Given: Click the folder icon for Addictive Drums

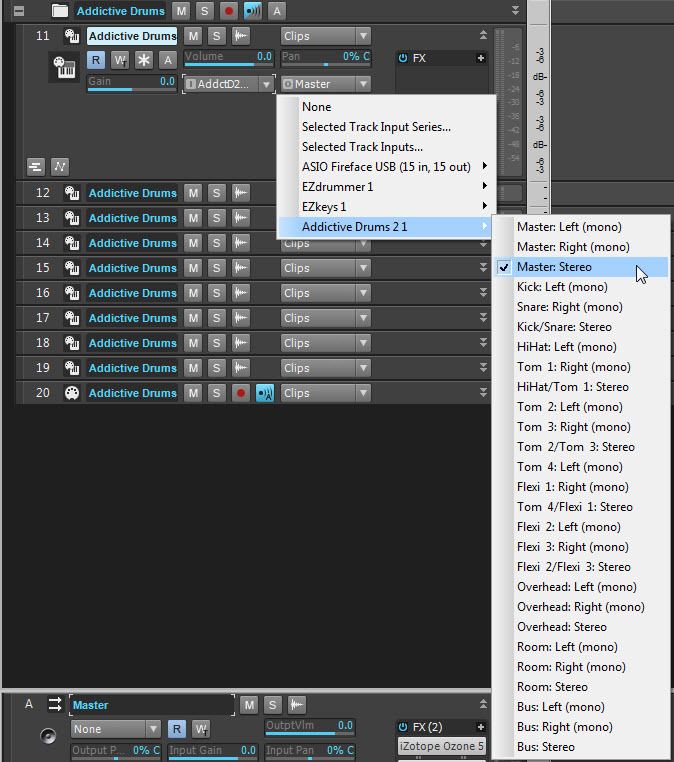Looking at the screenshot, I should click(x=60, y=11).
